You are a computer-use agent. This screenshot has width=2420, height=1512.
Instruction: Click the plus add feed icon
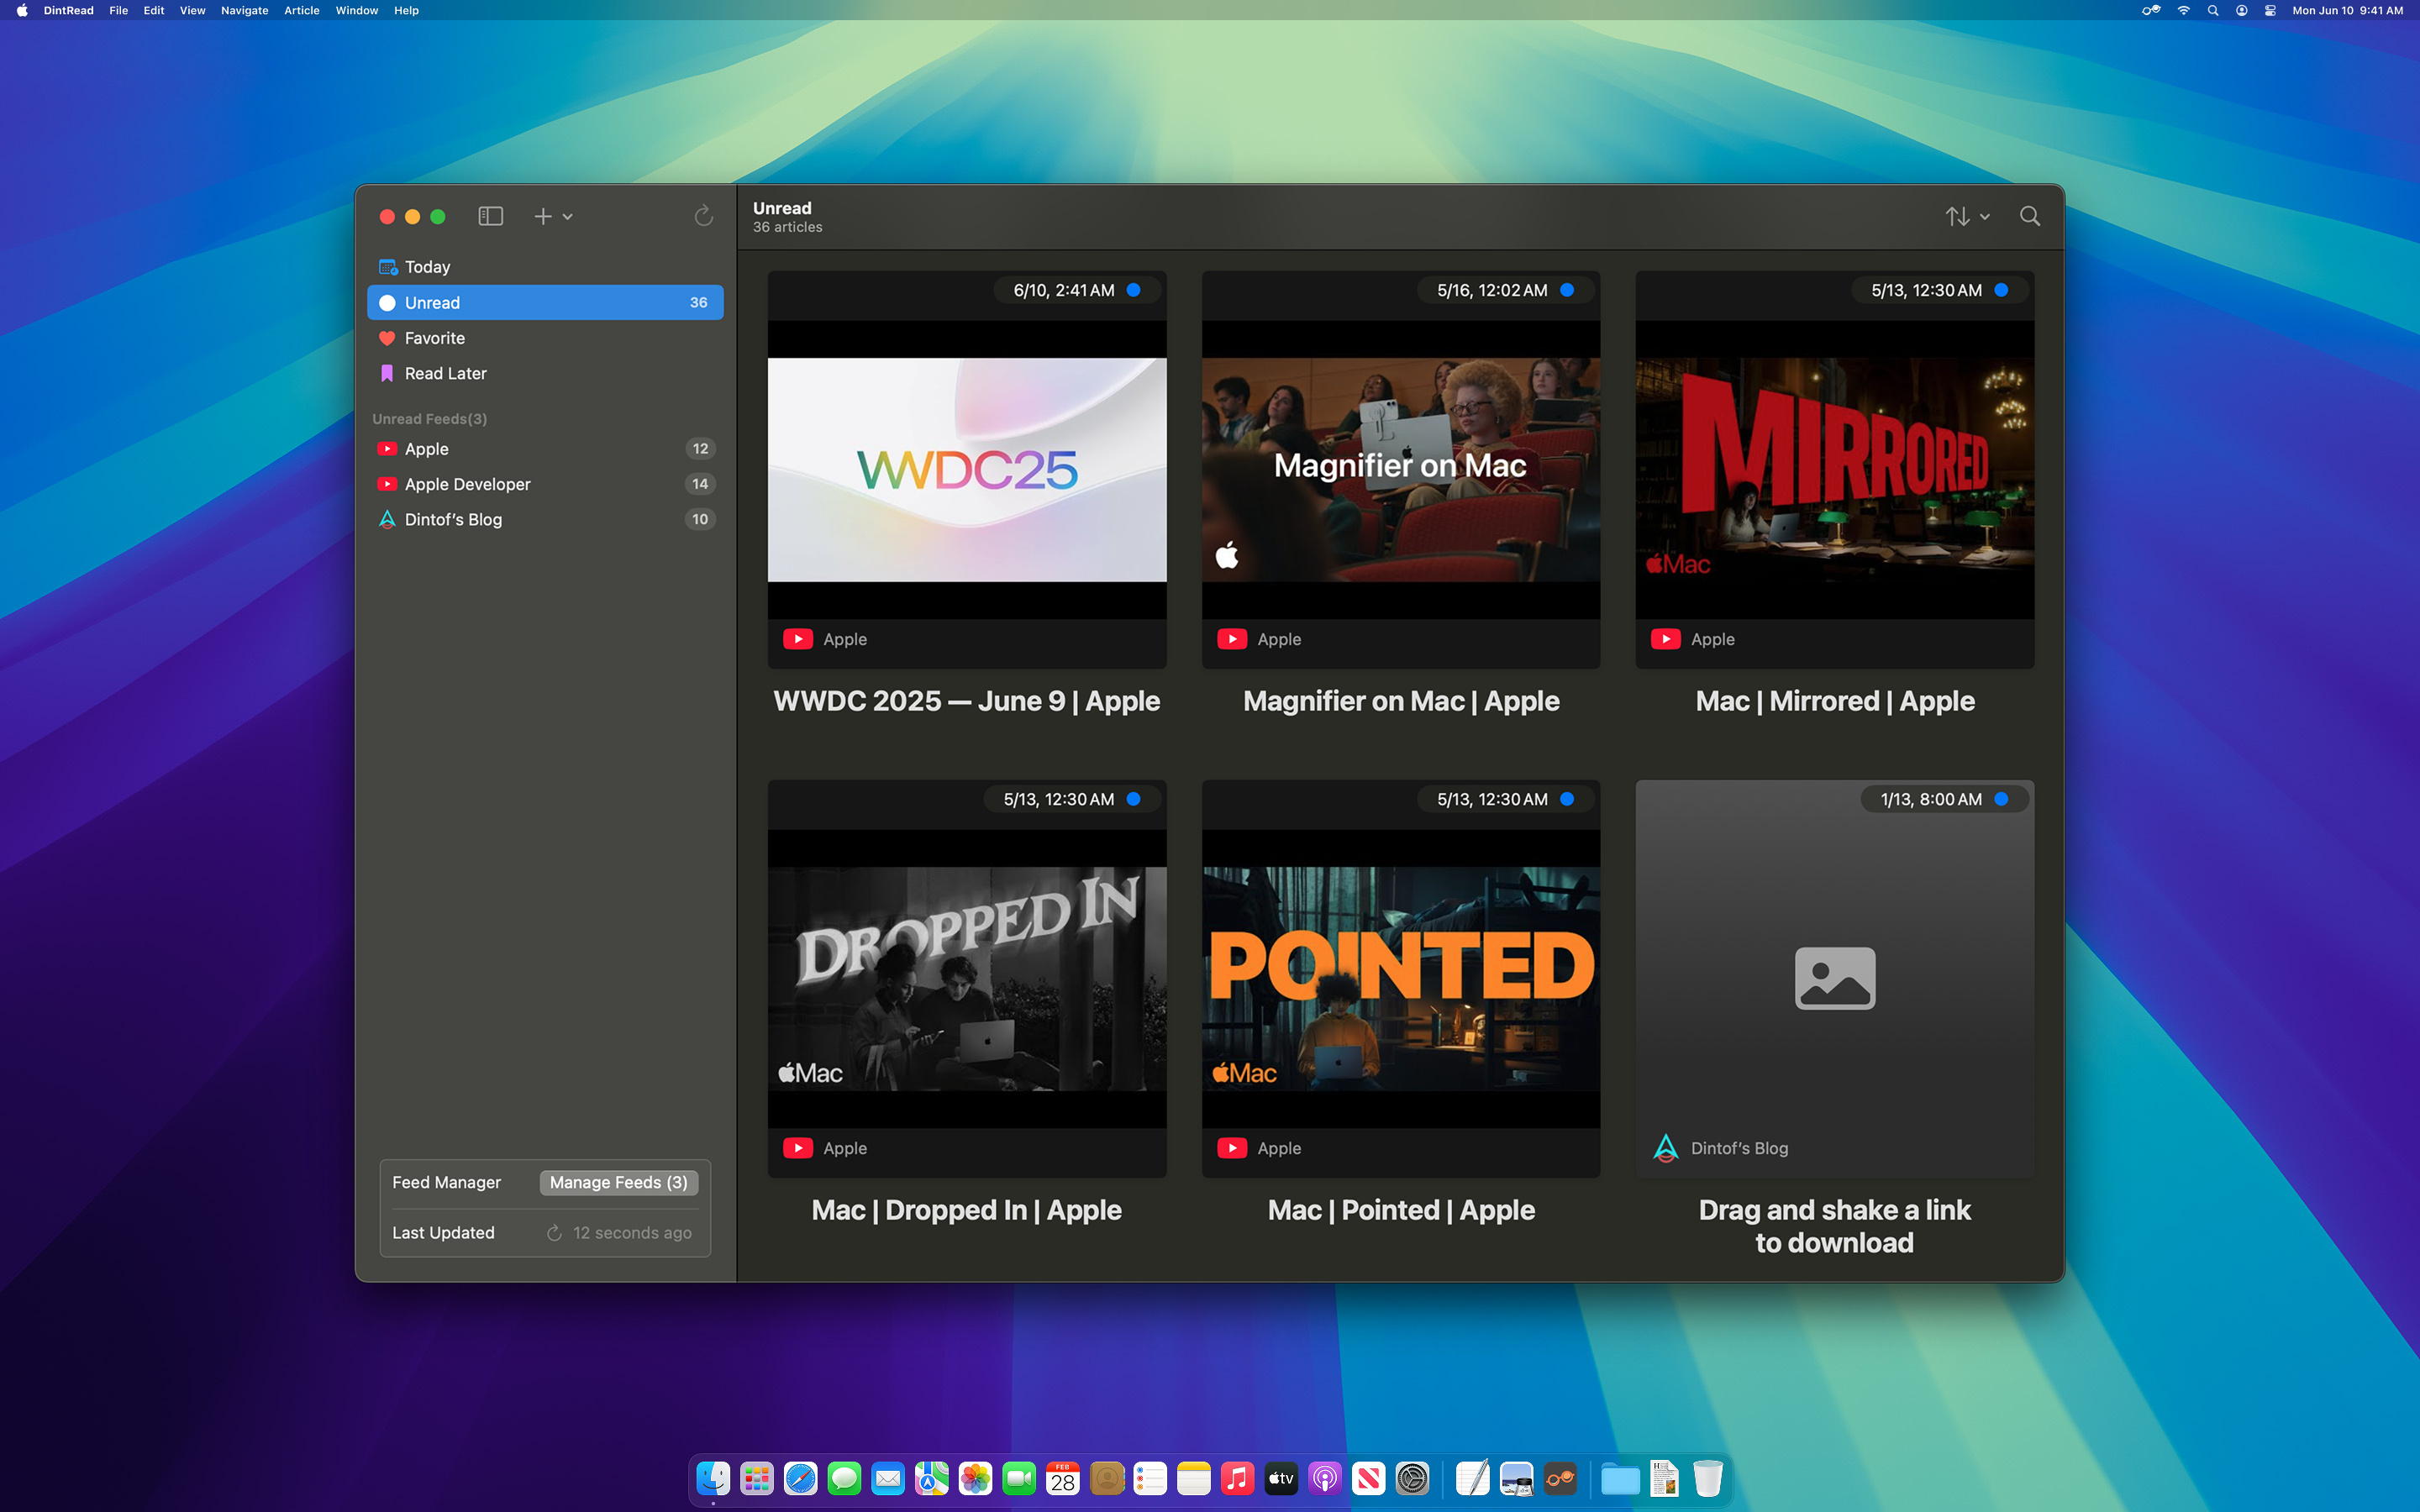pos(542,216)
